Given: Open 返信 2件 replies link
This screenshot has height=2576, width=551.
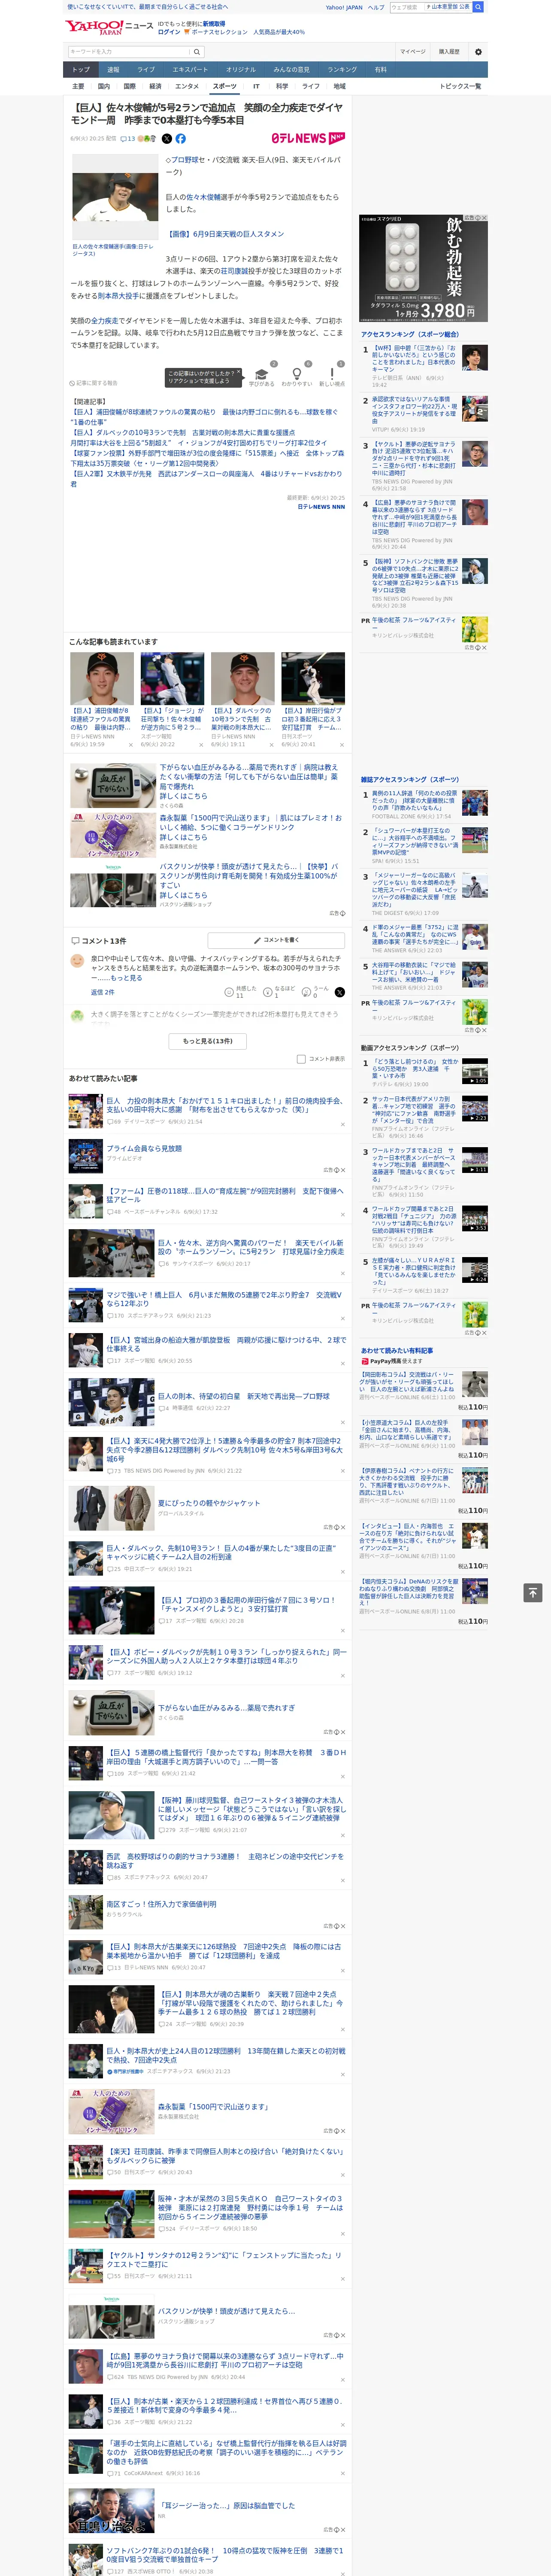Looking at the screenshot, I should [x=102, y=992].
